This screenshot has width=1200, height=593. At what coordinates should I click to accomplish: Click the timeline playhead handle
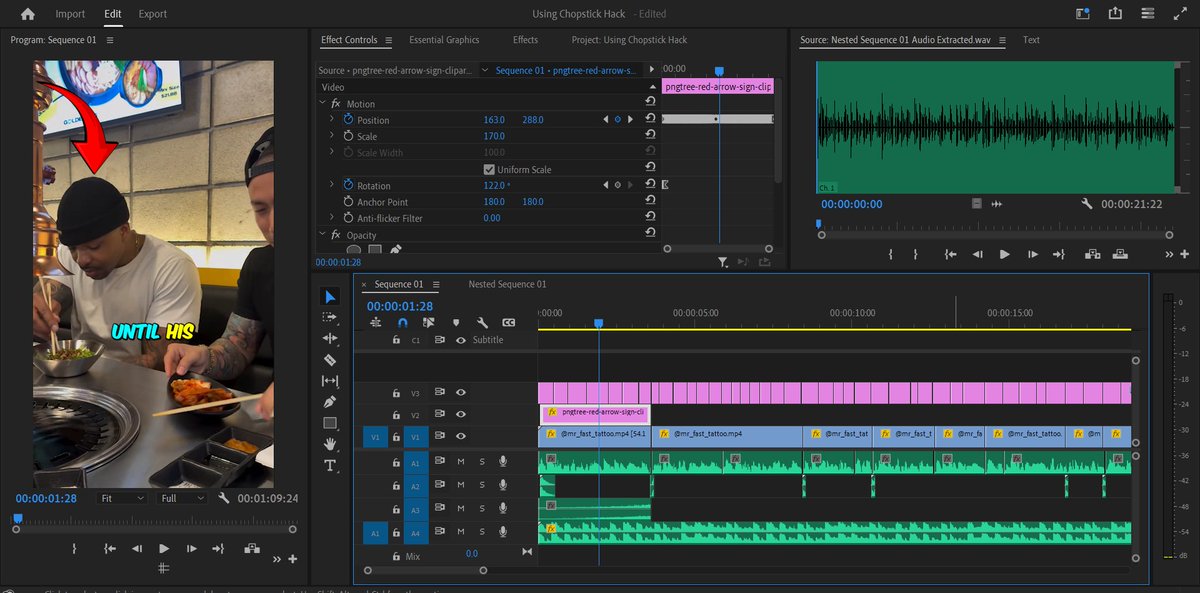coord(598,323)
